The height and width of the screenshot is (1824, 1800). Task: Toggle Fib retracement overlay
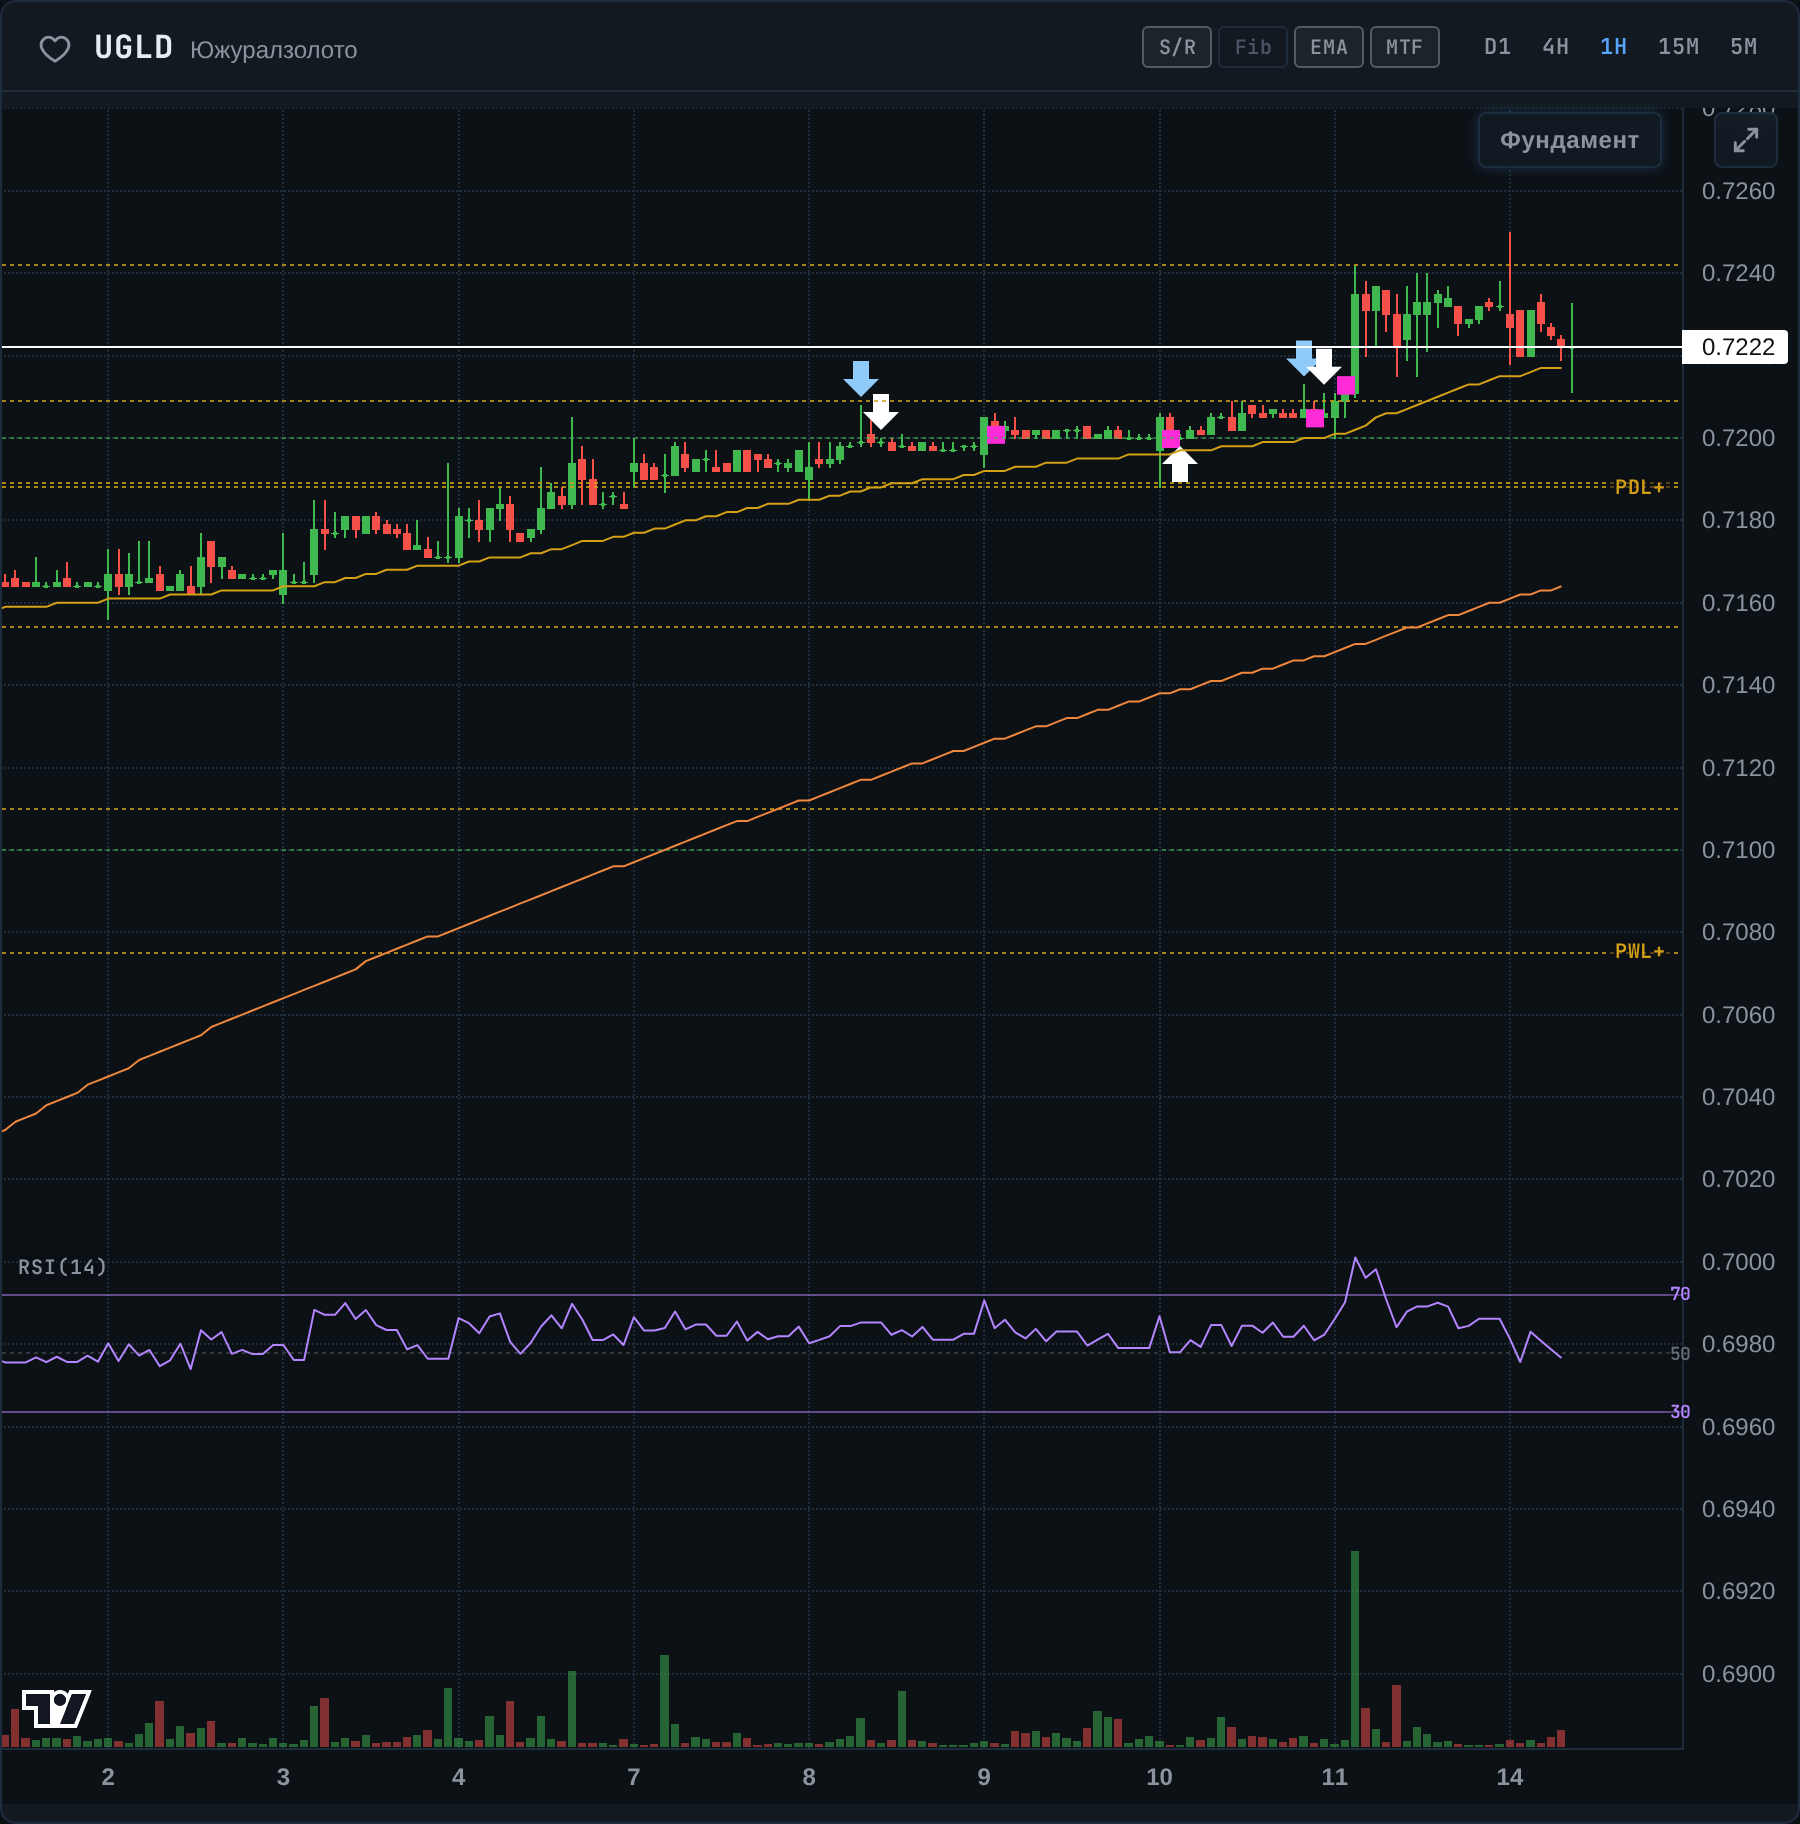[x=1253, y=47]
